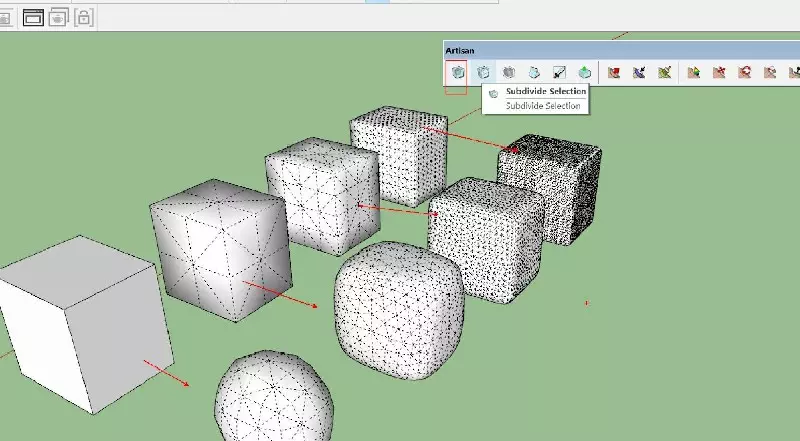This screenshot has height=441, width=800.
Task: Select the vertex Select tool with green arrow
Action: click(x=693, y=72)
